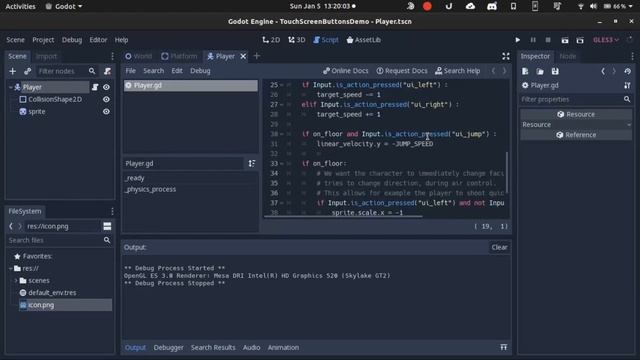Toggle distraction free mode
Image resolution: width=640 pixels, height=360 pixels.
pyautogui.click(x=506, y=56)
